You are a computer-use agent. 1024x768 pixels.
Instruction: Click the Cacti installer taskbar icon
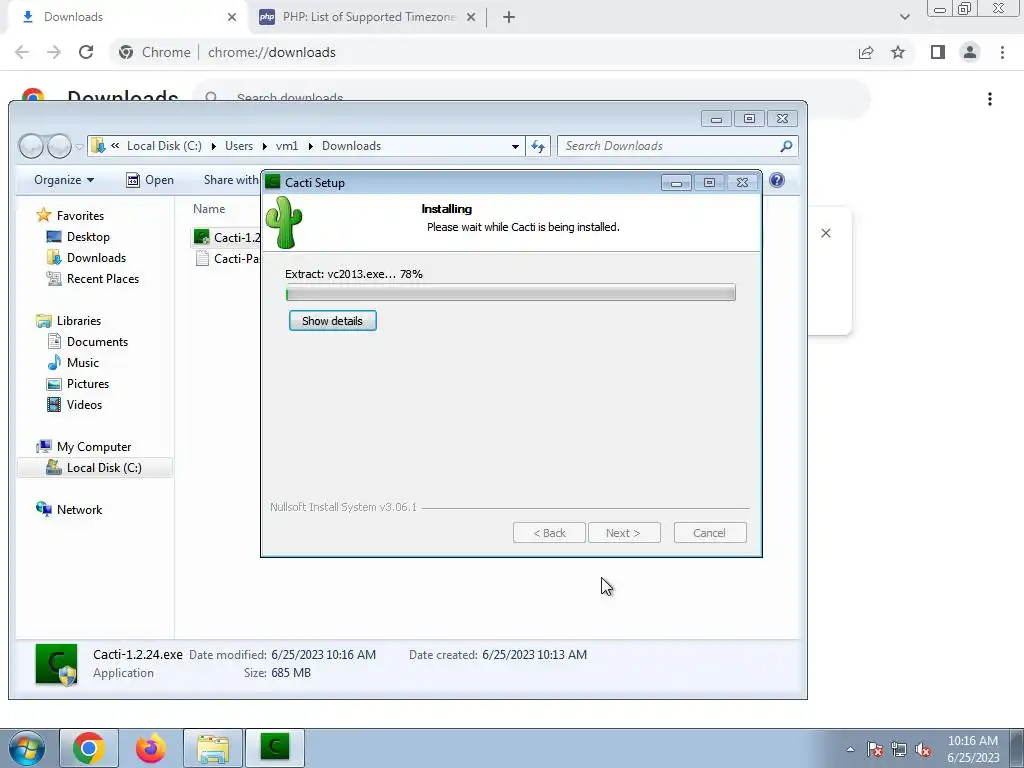click(x=274, y=748)
